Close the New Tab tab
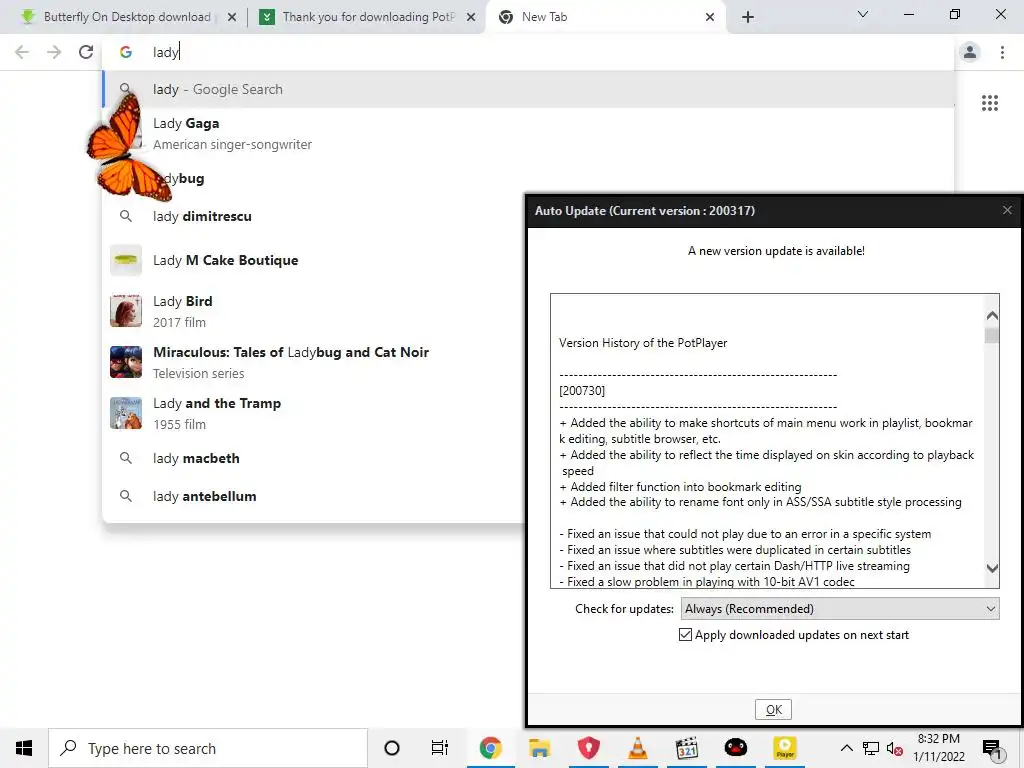Screen dimensions: 1024x768 click(710, 17)
